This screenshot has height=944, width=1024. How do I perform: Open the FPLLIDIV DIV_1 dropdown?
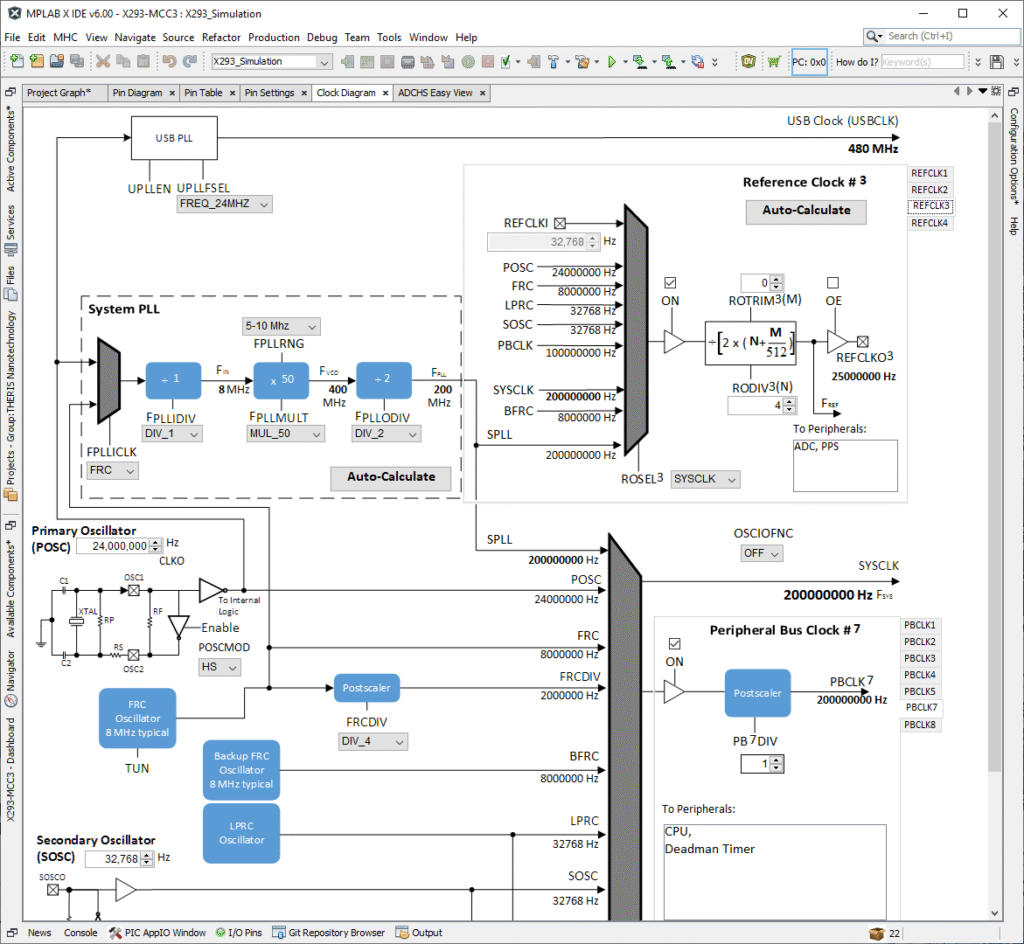coord(172,433)
